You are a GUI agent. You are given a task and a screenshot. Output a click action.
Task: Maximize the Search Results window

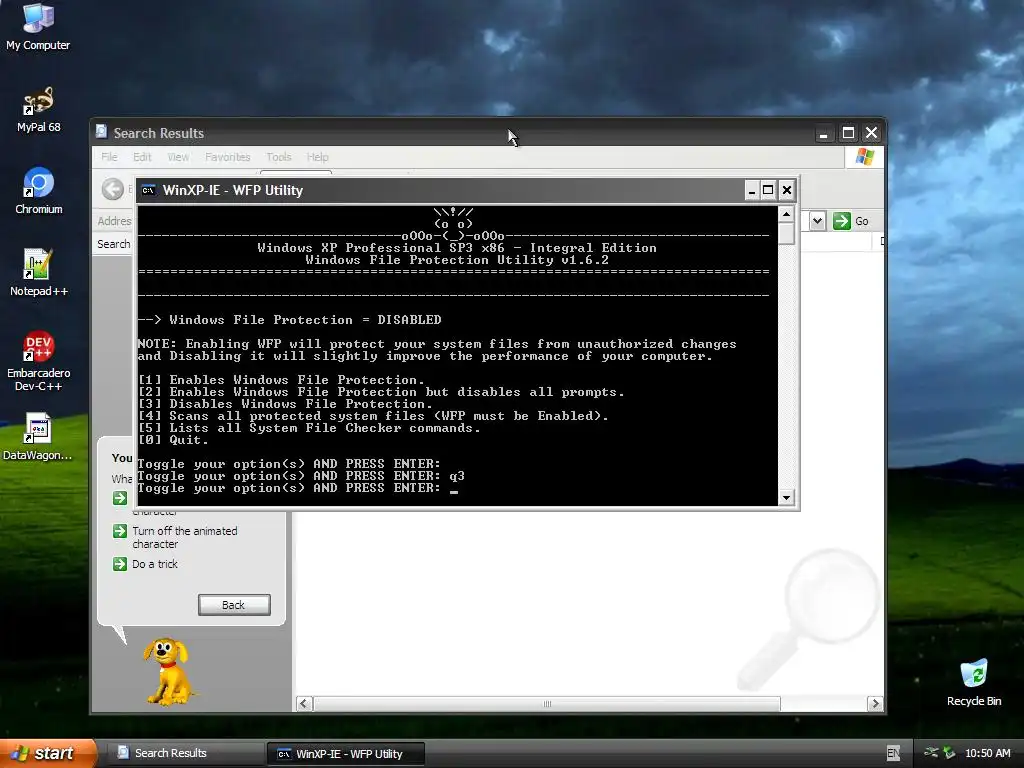pos(848,133)
